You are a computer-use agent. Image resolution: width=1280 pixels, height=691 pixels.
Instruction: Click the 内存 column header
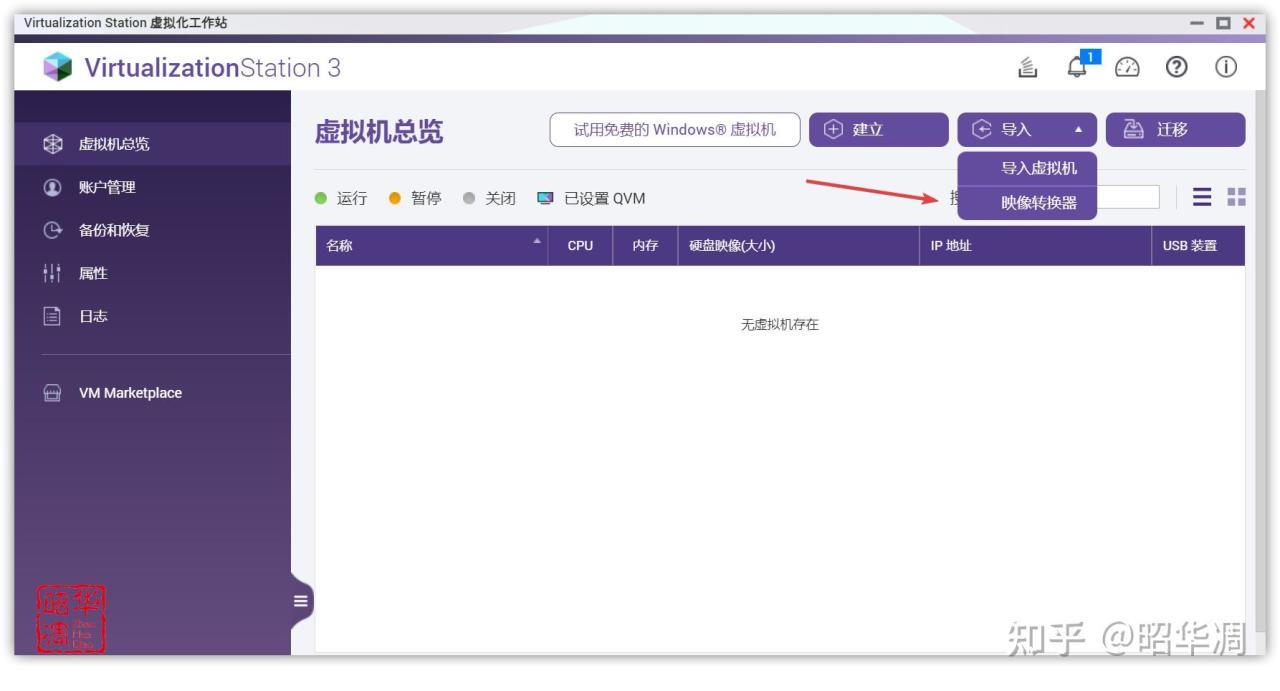645,245
